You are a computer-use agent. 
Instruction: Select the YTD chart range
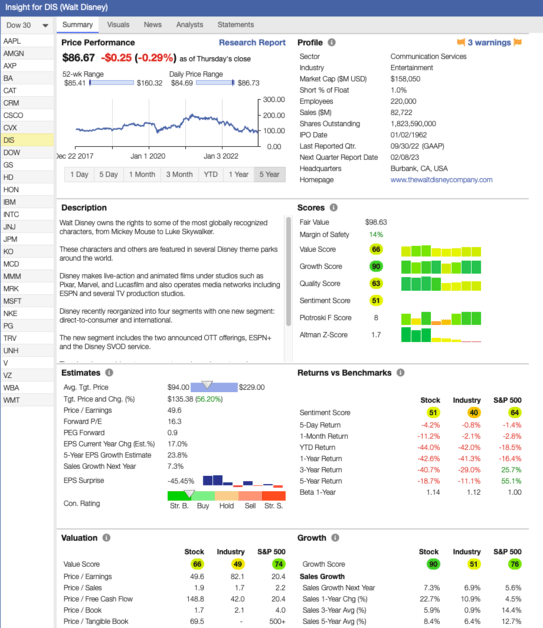pyautogui.click(x=211, y=174)
